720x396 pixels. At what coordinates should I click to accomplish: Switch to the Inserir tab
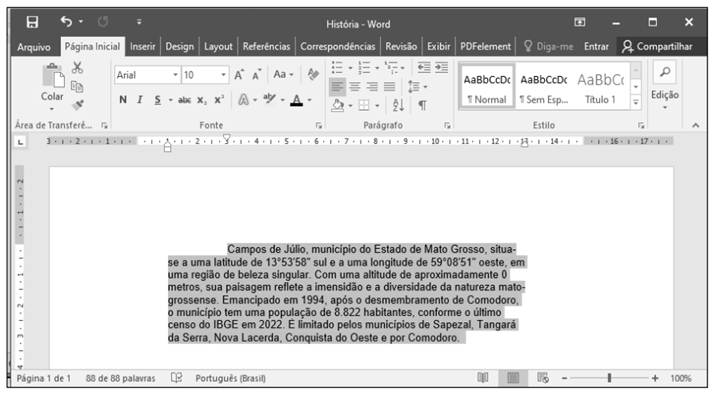tap(142, 46)
